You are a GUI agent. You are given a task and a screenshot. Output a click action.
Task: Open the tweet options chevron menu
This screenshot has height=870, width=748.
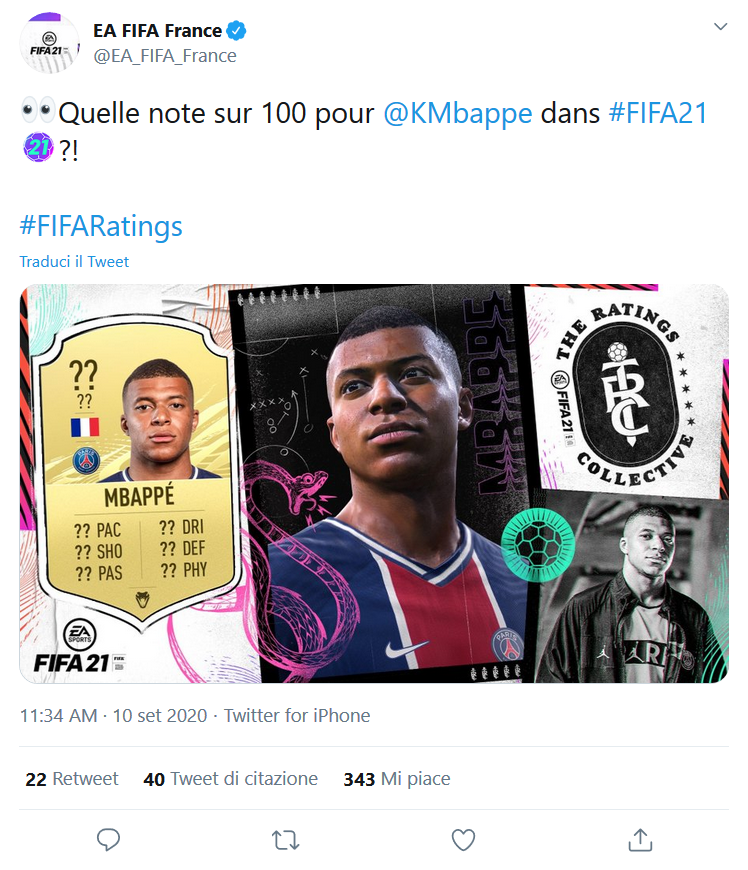point(720,26)
